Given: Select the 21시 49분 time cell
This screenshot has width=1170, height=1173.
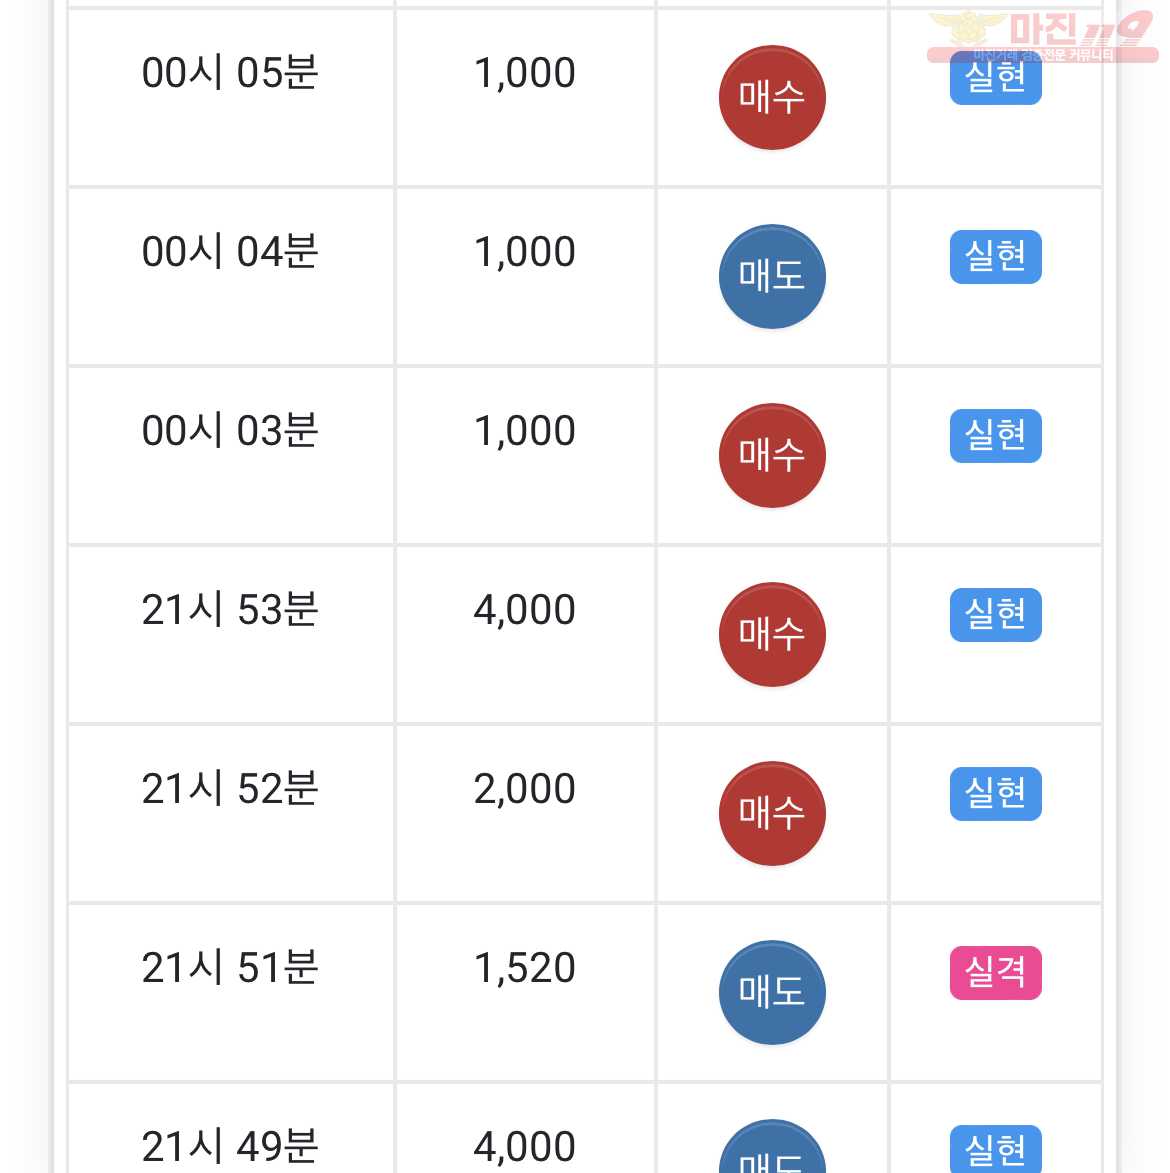Looking at the screenshot, I should (230, 1128).
